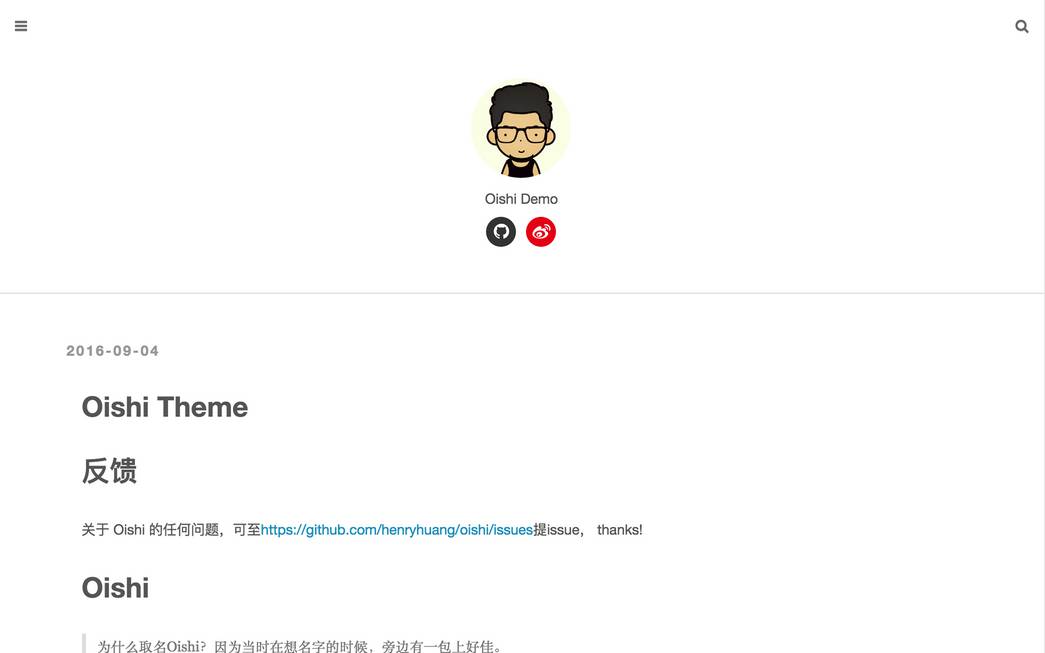
Task: Follow the github.com/henryhuang/oishi/issues link
Action: click(397, 530)
